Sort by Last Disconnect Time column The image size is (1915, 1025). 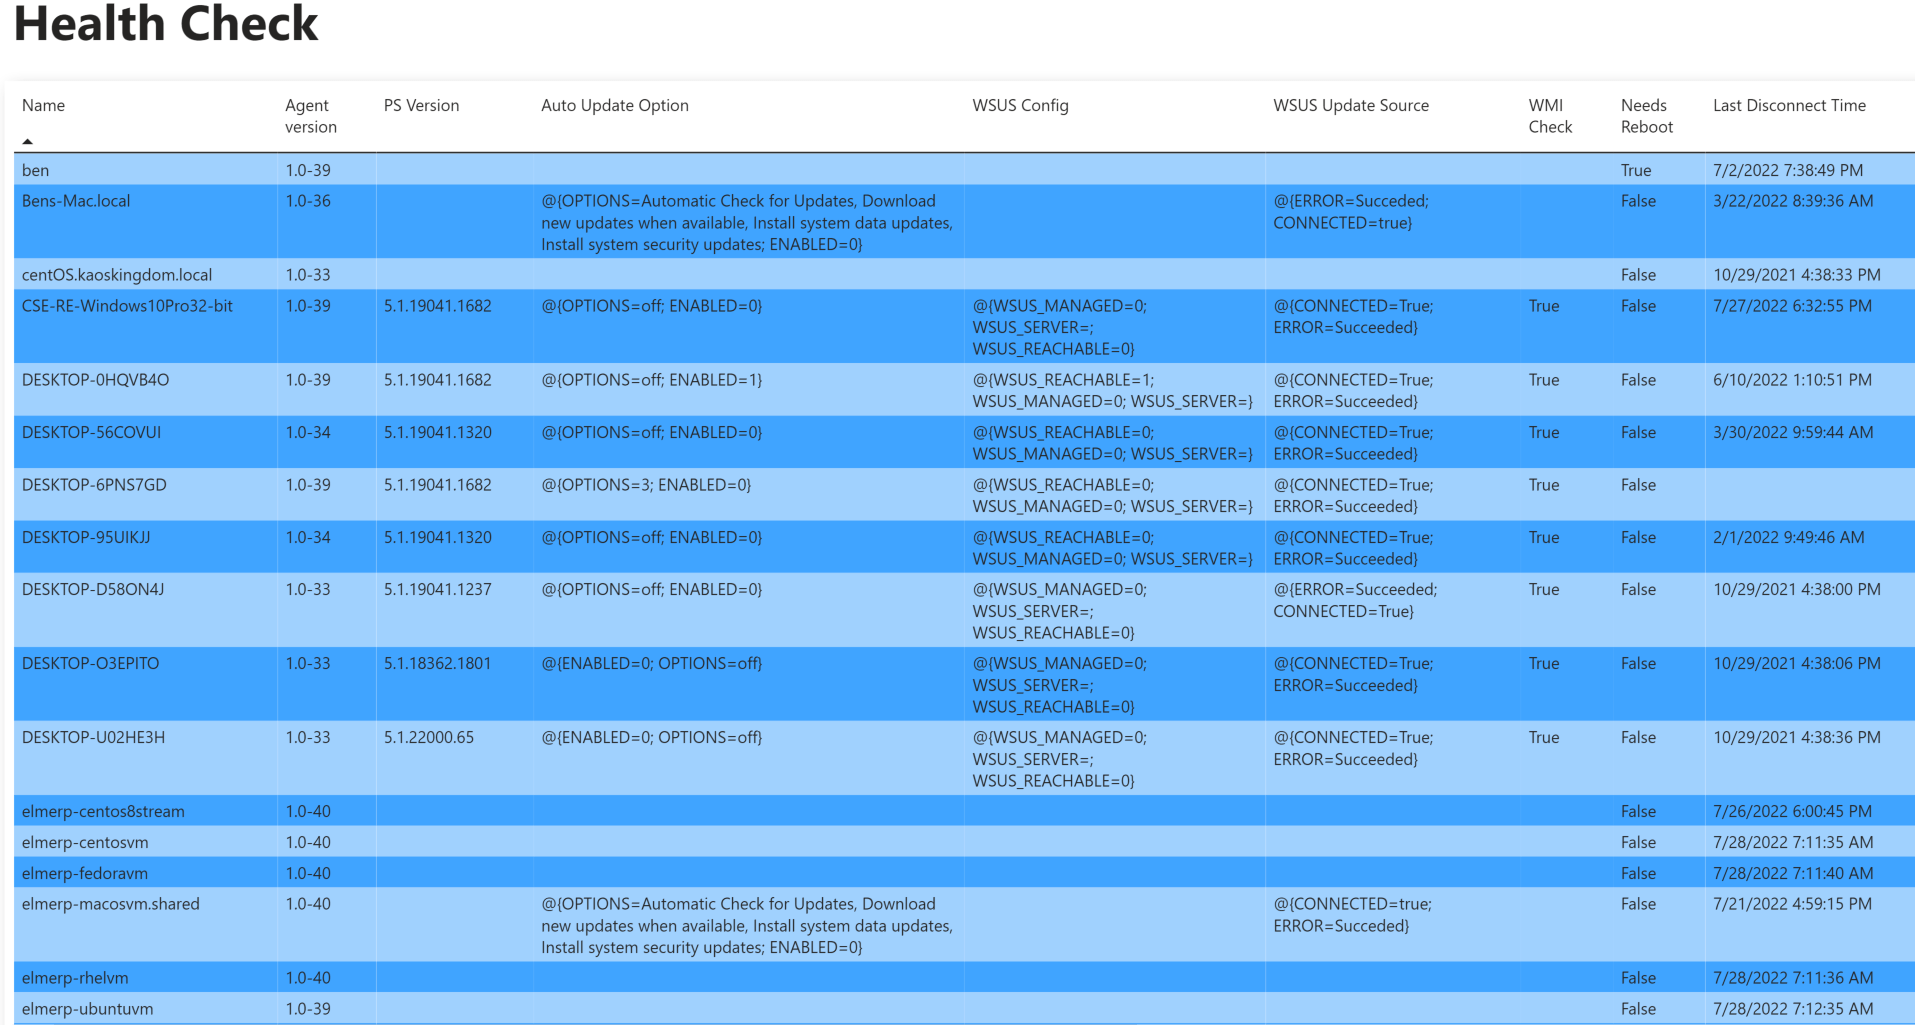[1788, 105]
